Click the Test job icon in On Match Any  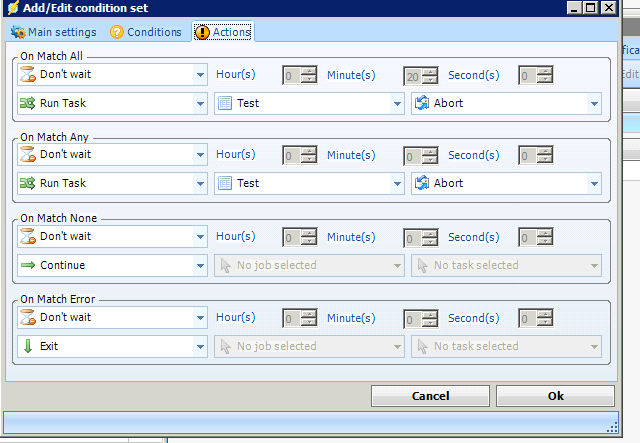point(225,183)
